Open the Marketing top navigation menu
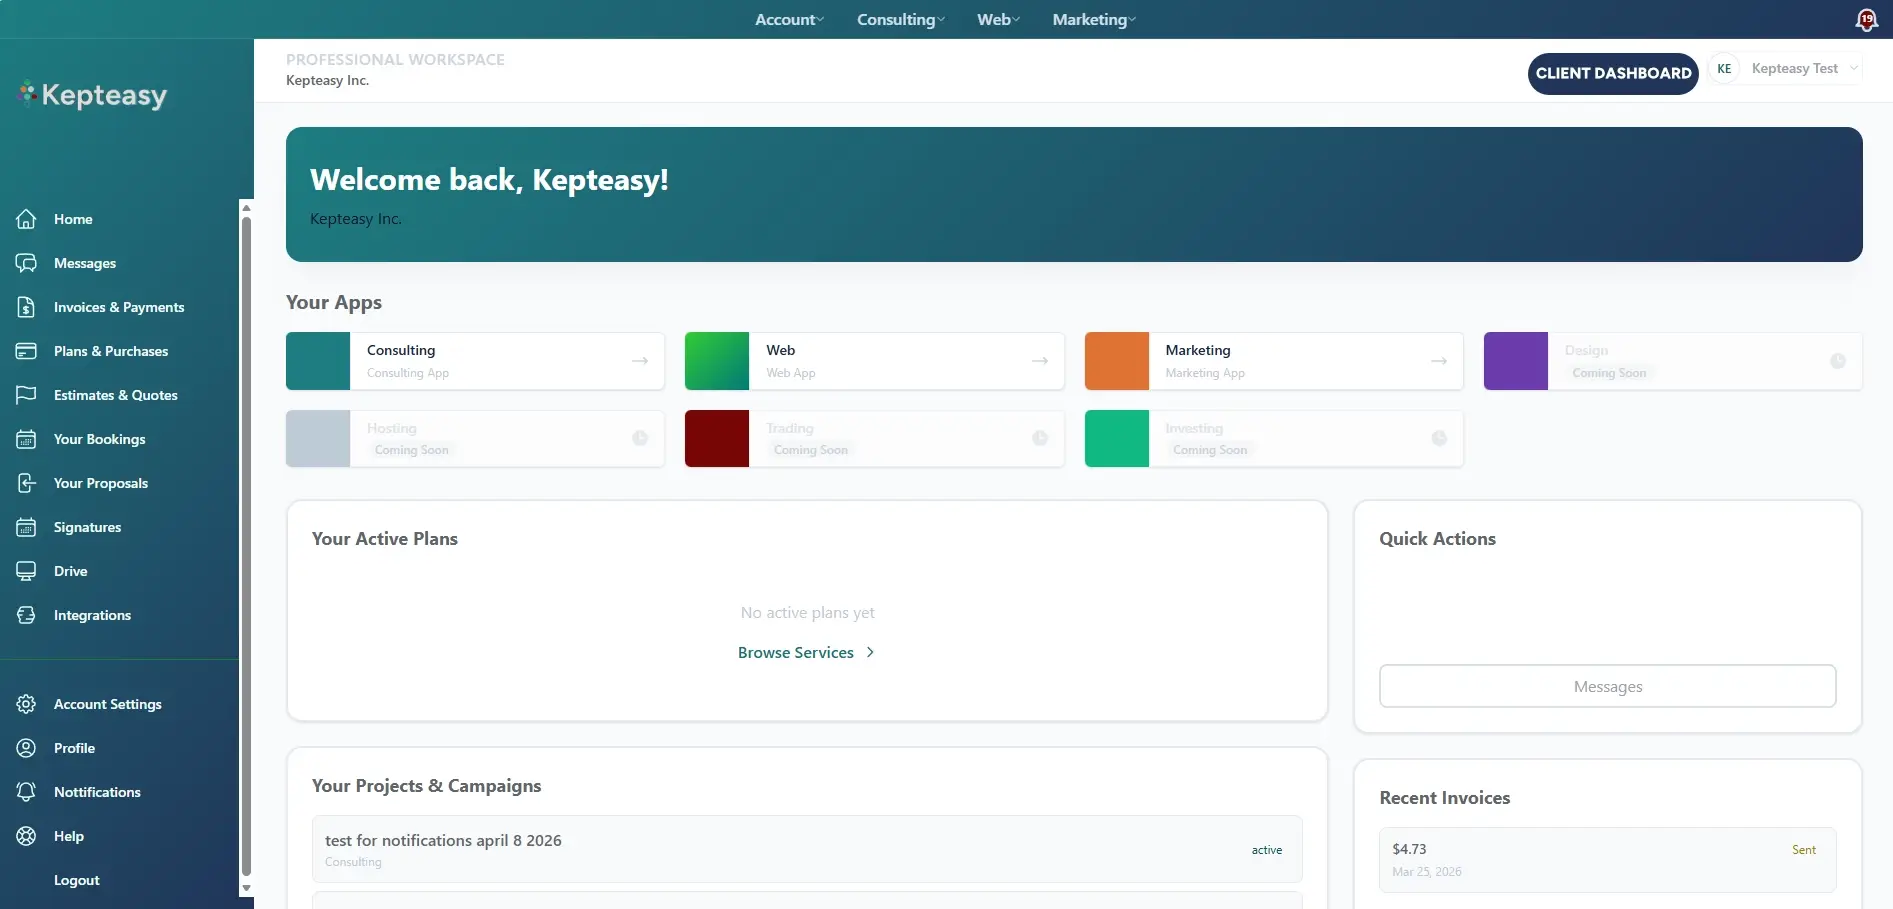 (x=1094, y=20)
